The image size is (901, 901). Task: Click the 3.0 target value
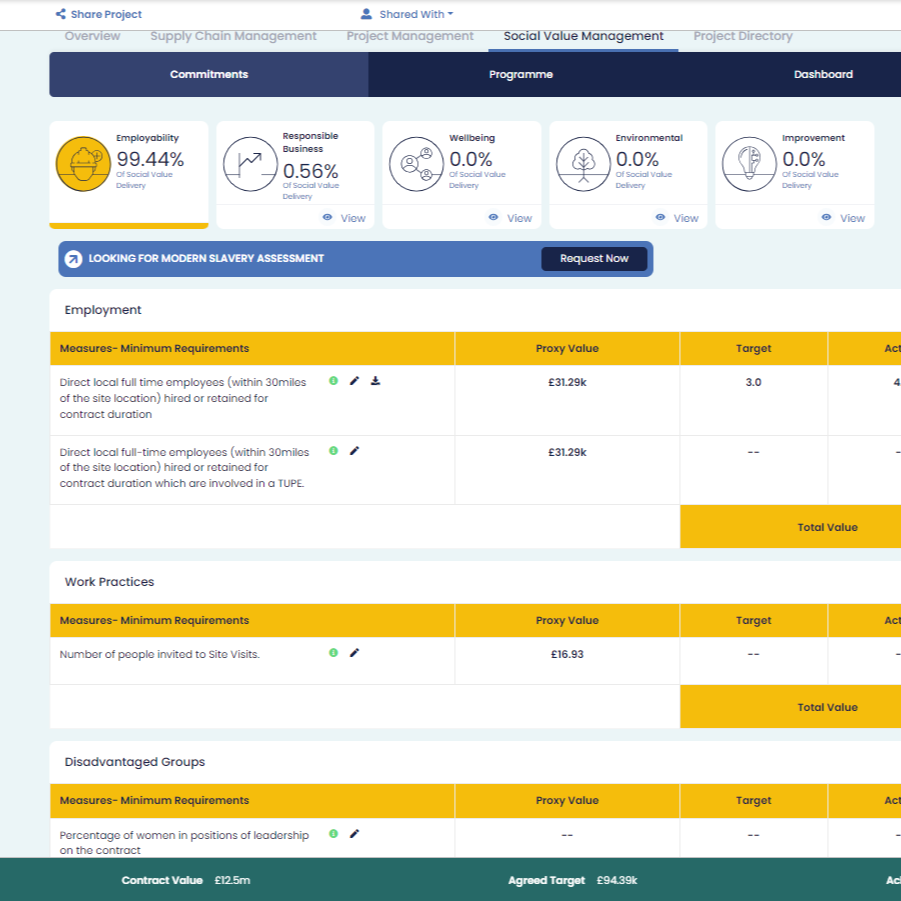pos(753,382)
